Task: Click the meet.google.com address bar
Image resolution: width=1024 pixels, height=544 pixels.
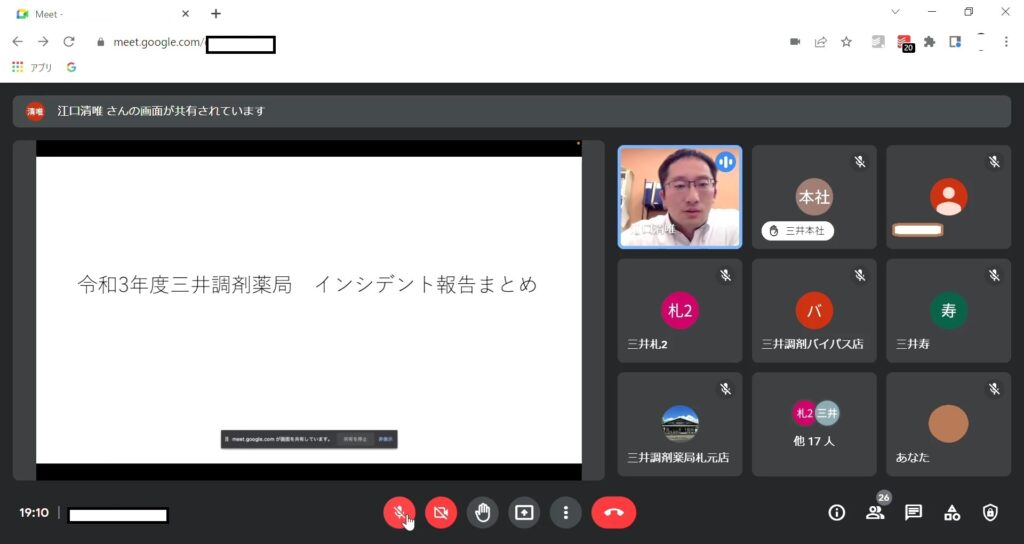Action: pos(438,42)
